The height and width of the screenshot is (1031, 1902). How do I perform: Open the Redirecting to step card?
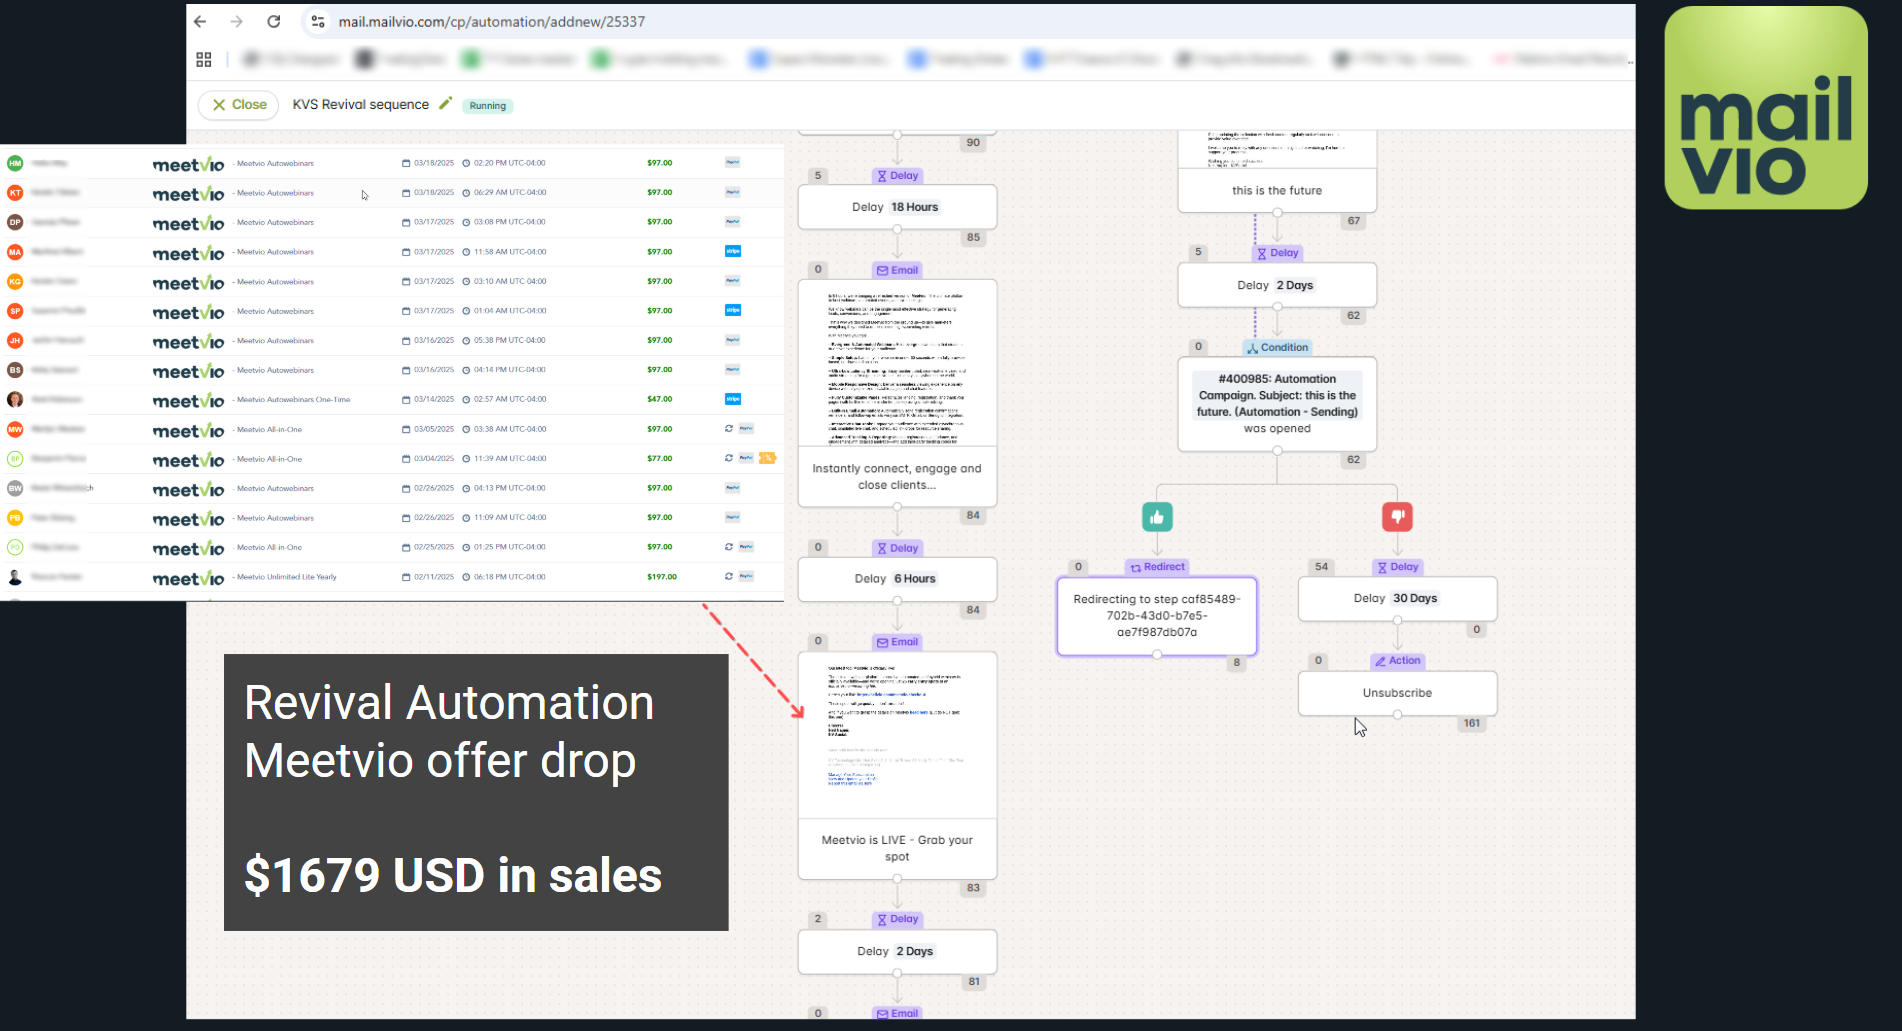click(x=1157, y=616)
